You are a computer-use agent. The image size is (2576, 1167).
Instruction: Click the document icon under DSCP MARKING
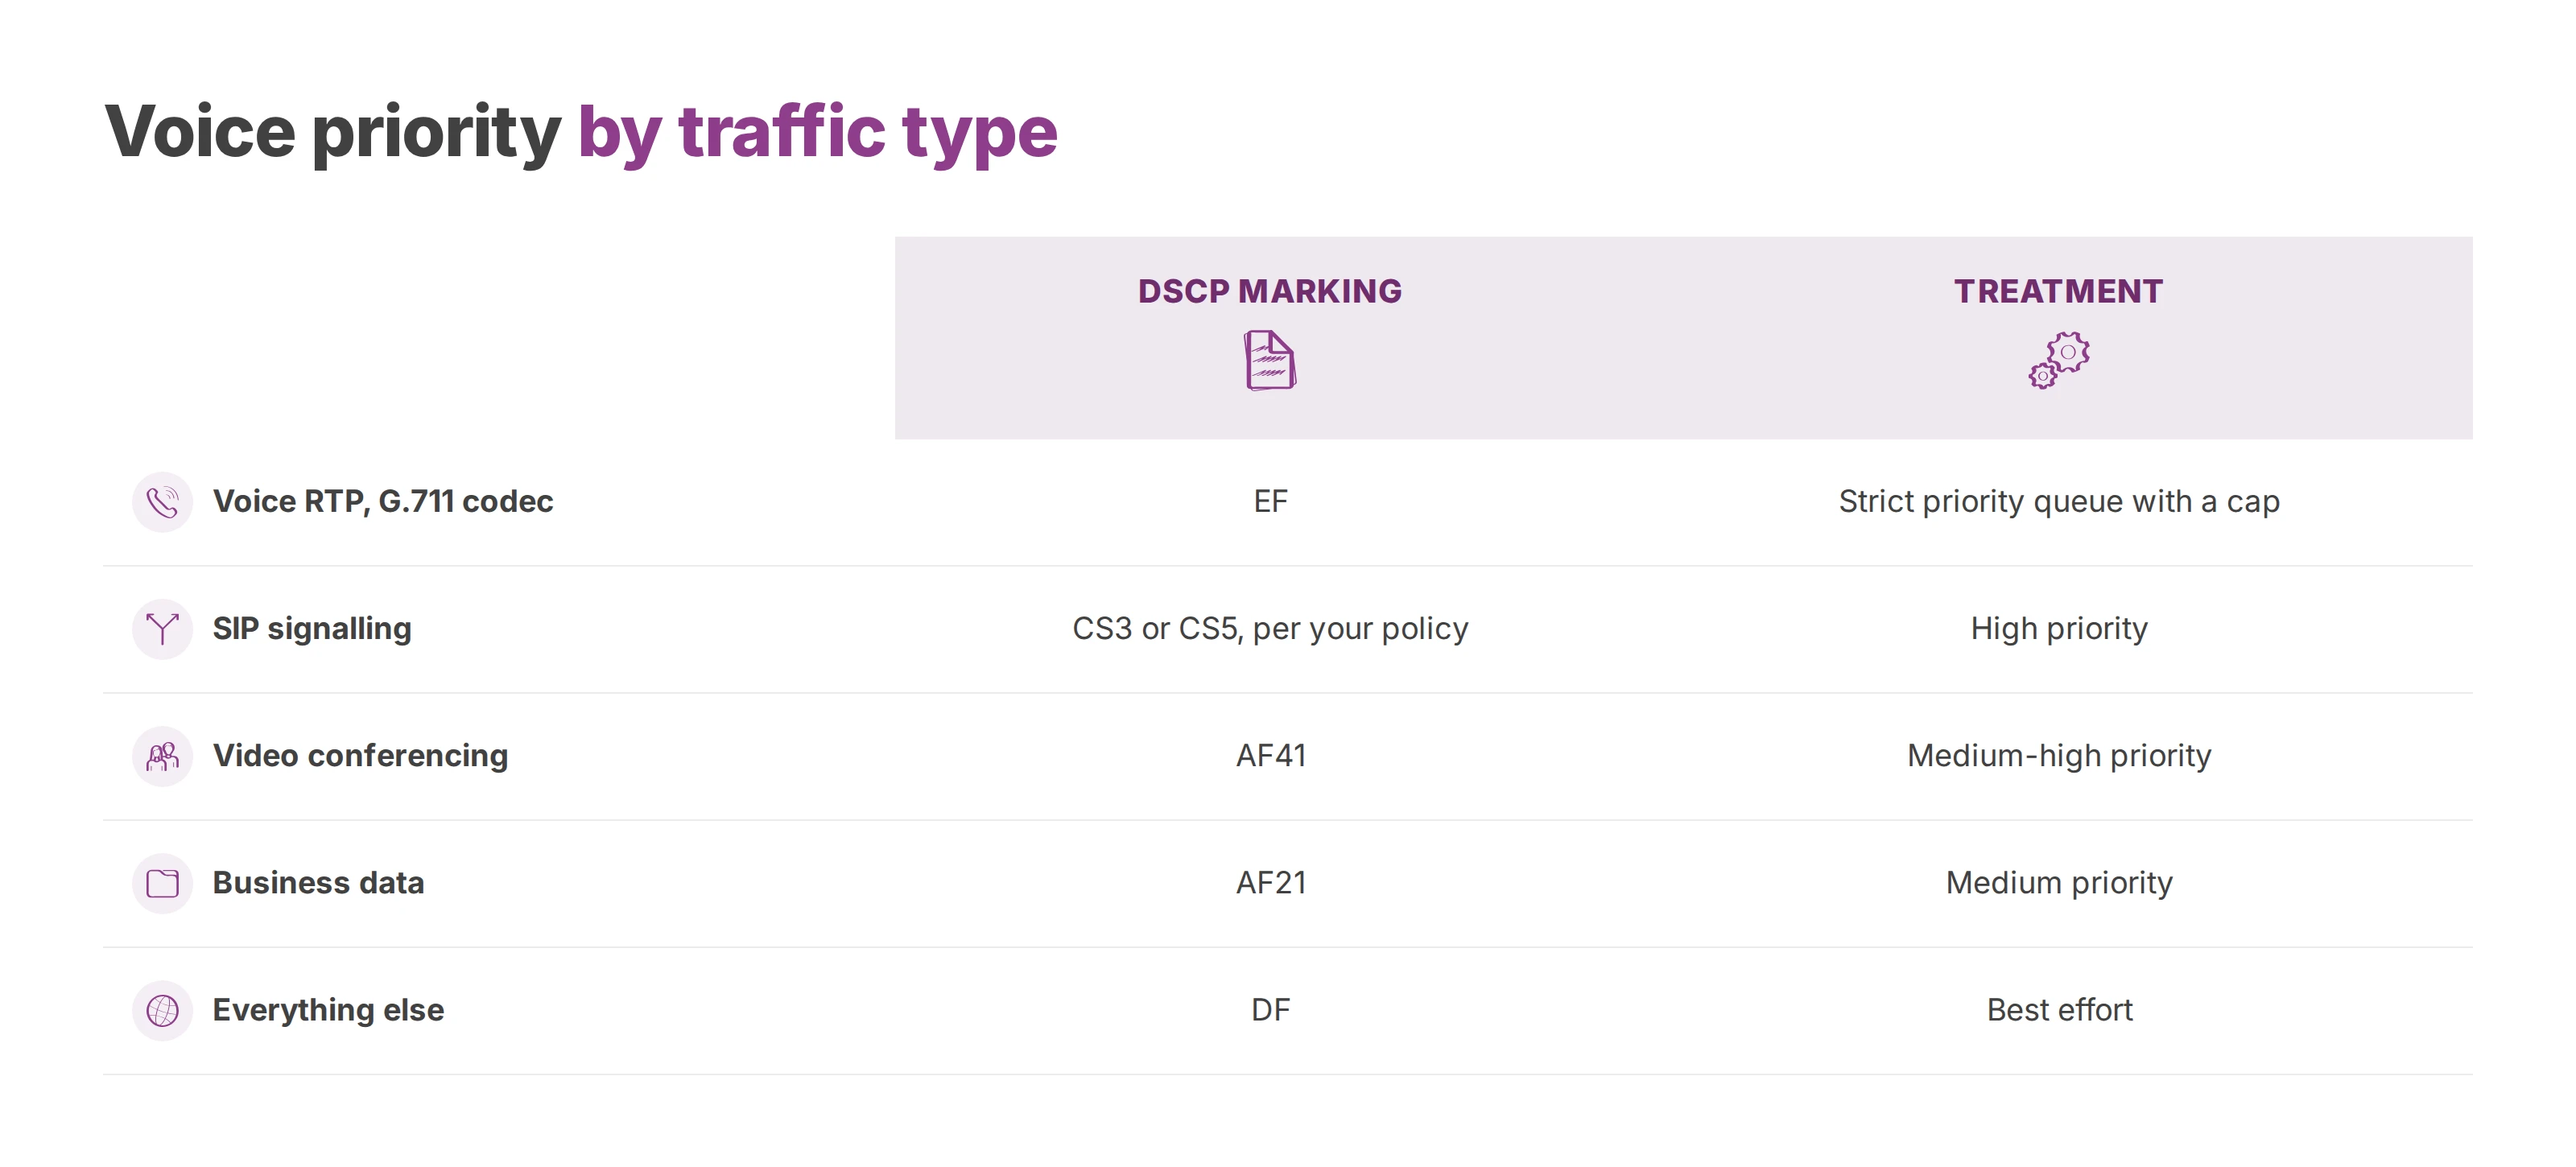[1270, 360]
